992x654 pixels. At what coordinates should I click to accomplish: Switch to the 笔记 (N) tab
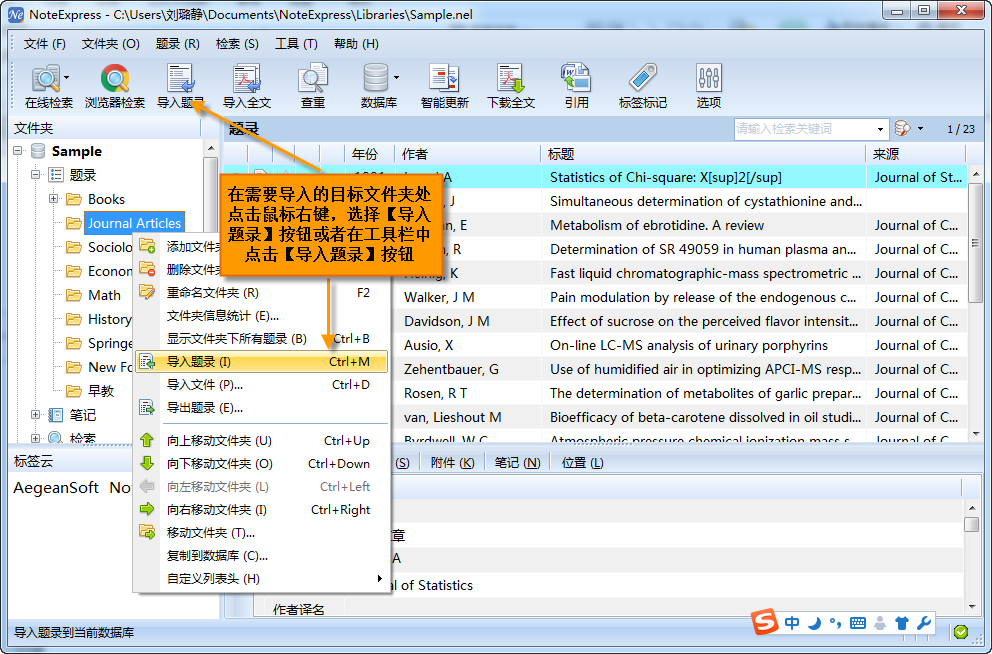pyautogui.click(x=517, y=463)
